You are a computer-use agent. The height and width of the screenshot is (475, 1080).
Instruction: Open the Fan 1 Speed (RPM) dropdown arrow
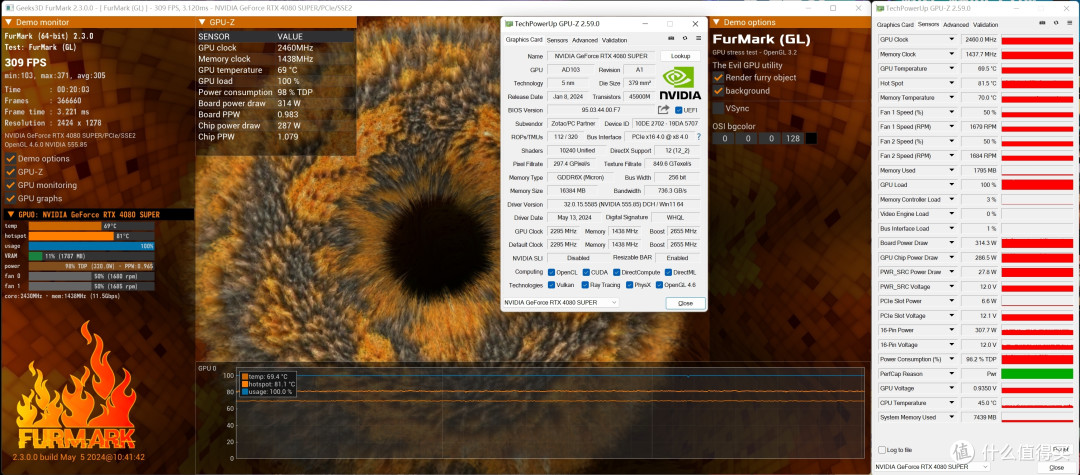(x=951, y=127)
